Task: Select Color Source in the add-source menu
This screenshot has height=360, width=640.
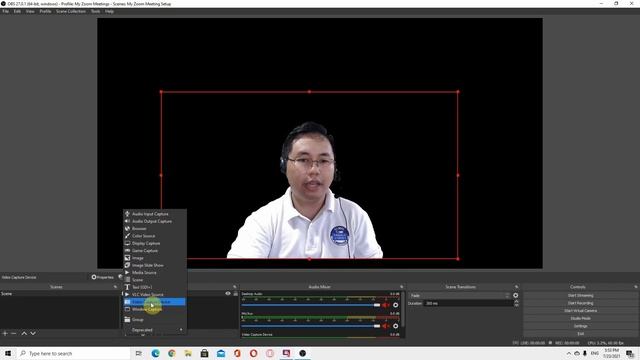Action: [155, 236]
